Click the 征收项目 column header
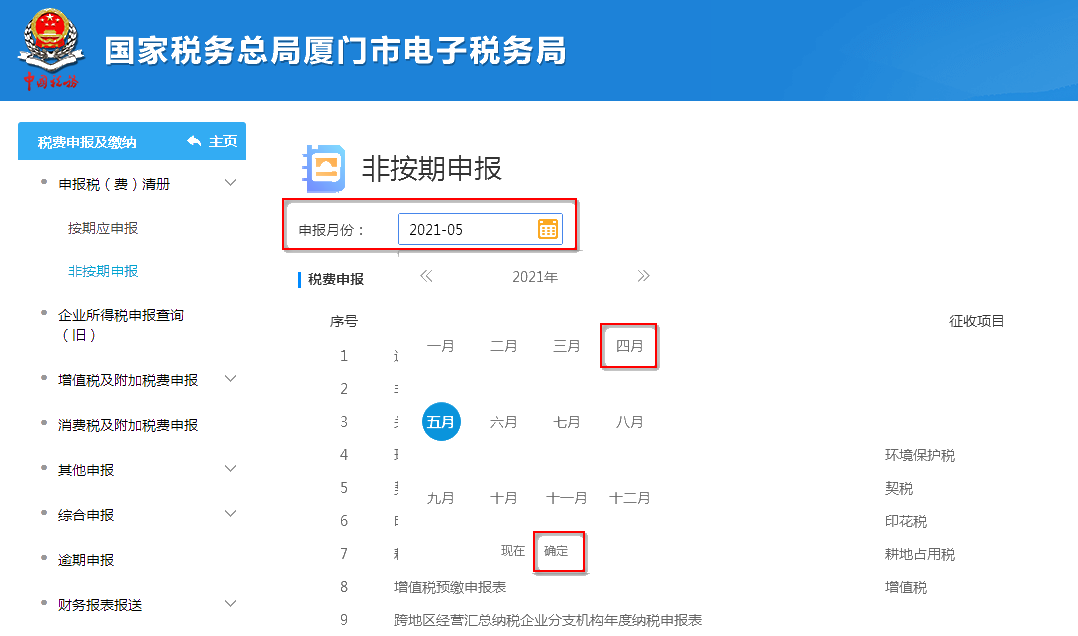Image resolution: width=1078 pixels, height=636 pixels. point(977,321)
